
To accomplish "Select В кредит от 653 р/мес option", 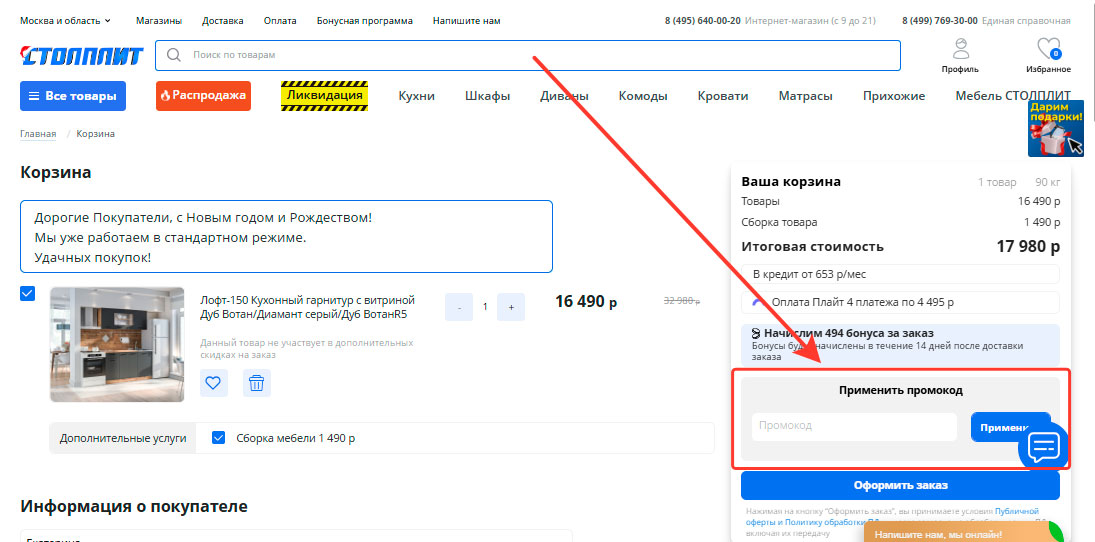I will (x=900, y=274).
